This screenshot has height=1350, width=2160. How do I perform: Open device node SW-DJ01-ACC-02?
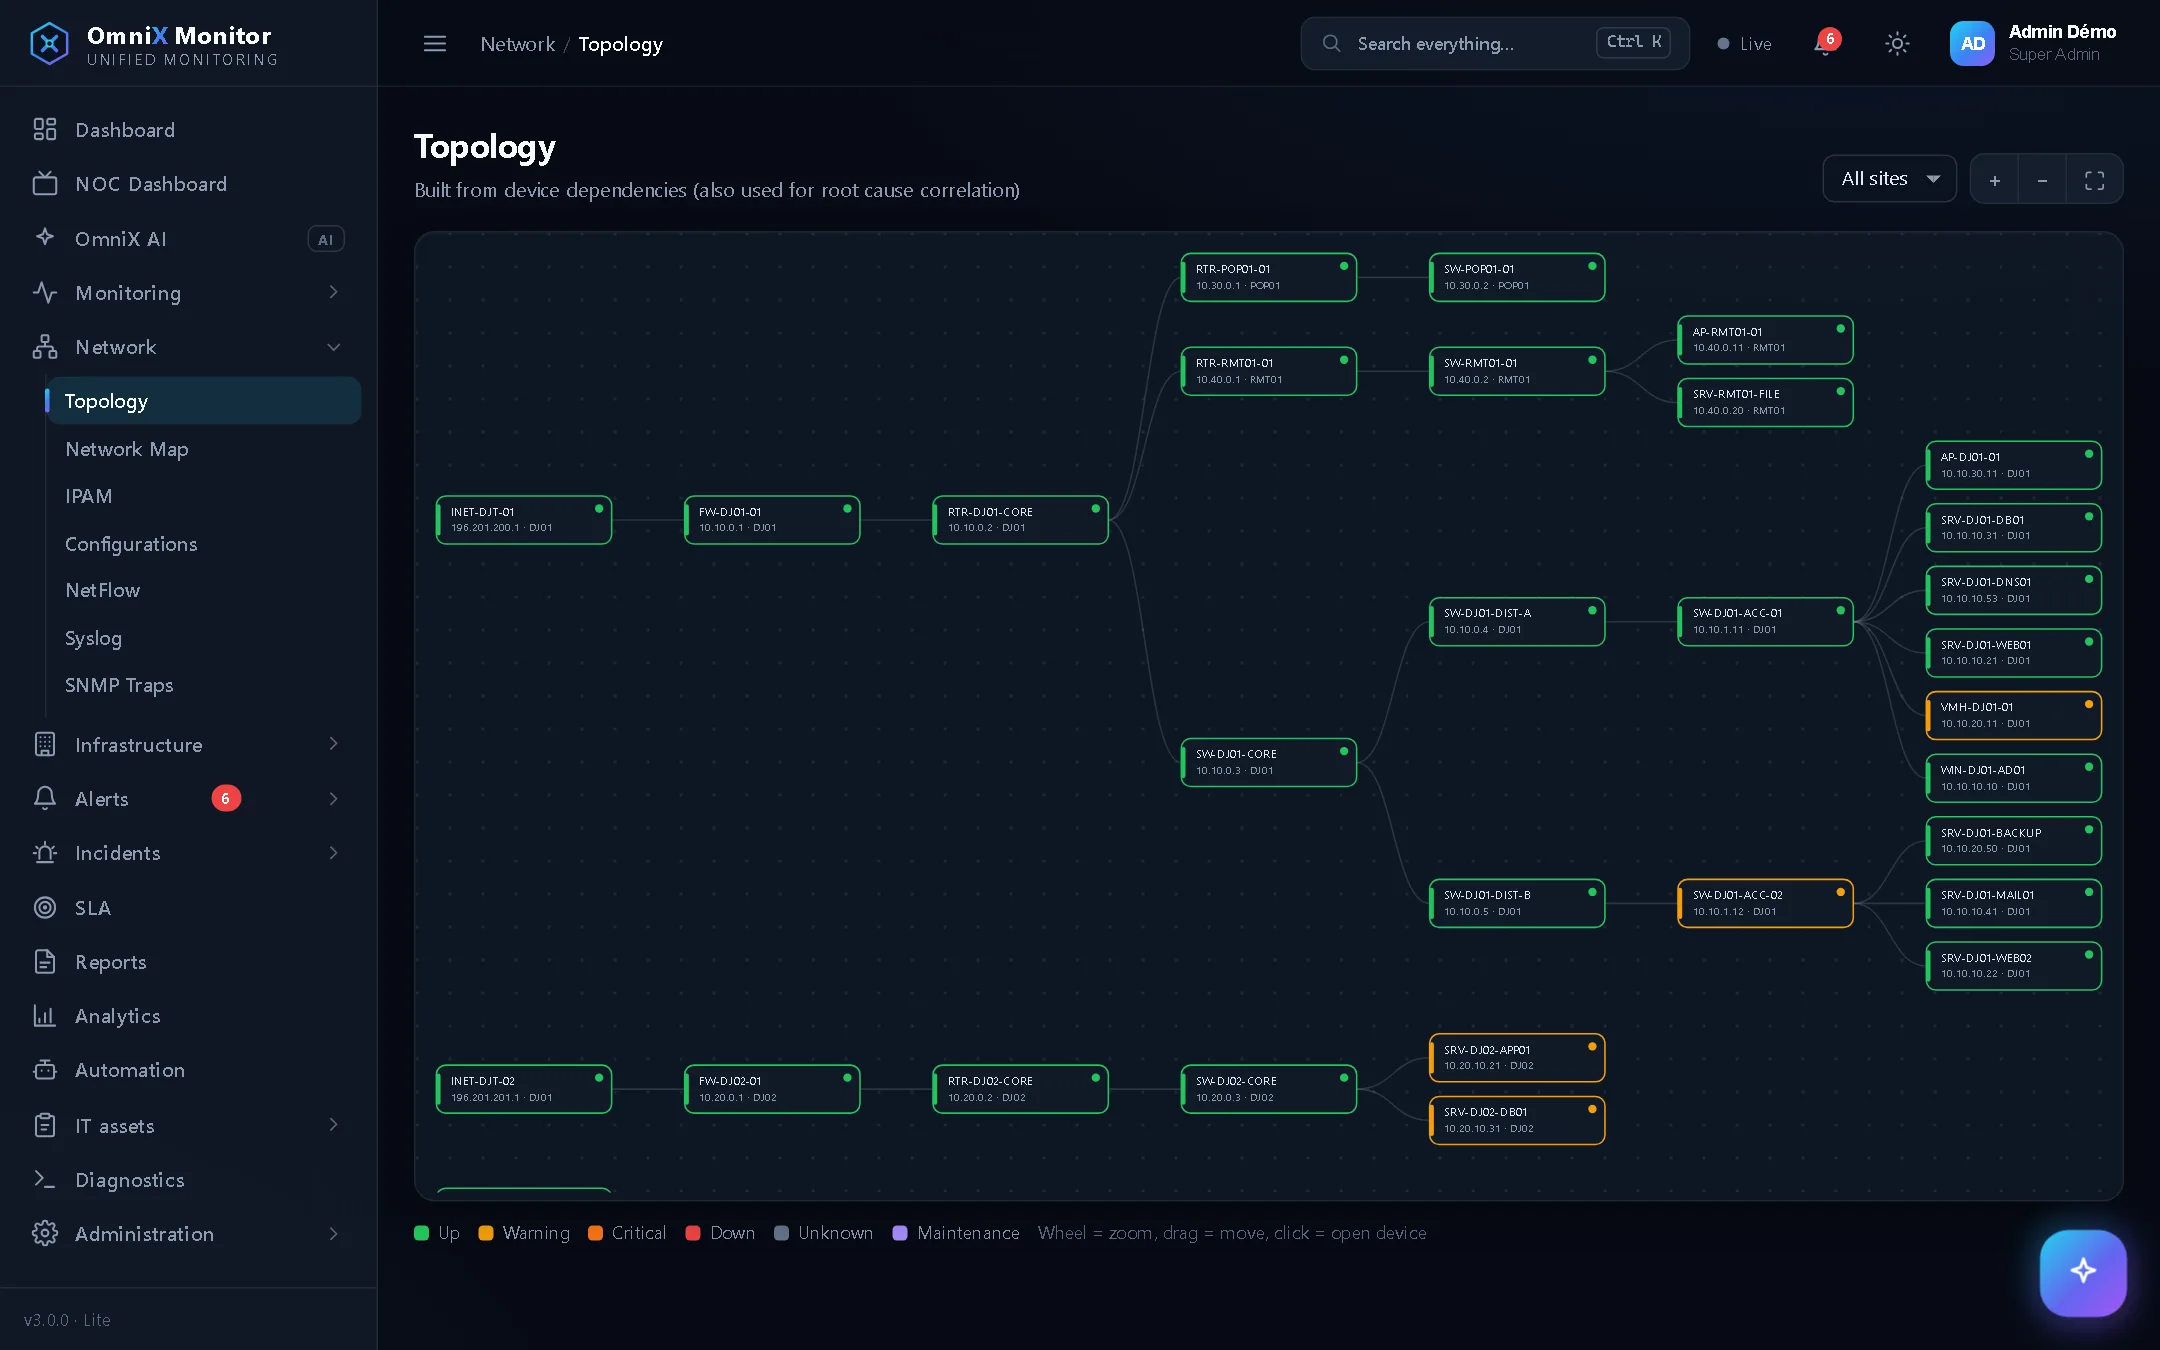1765,903
